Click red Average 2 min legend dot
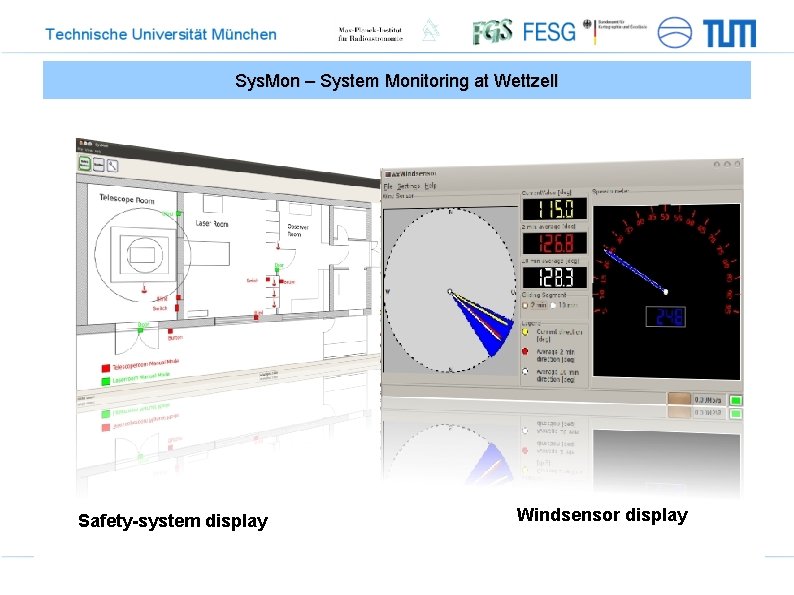The width and height of the screenshot is (794, 595). point(525,351)
